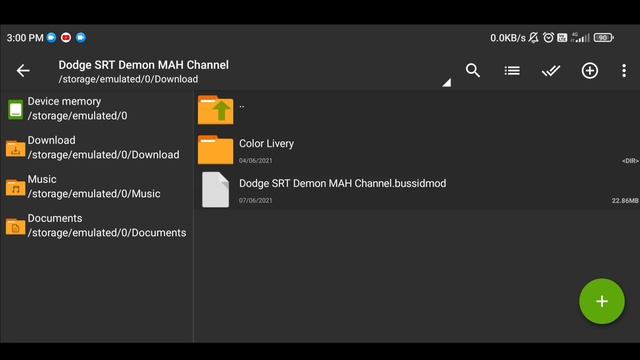
Task: Tap the green floating add button
Action: pos(602,301)
